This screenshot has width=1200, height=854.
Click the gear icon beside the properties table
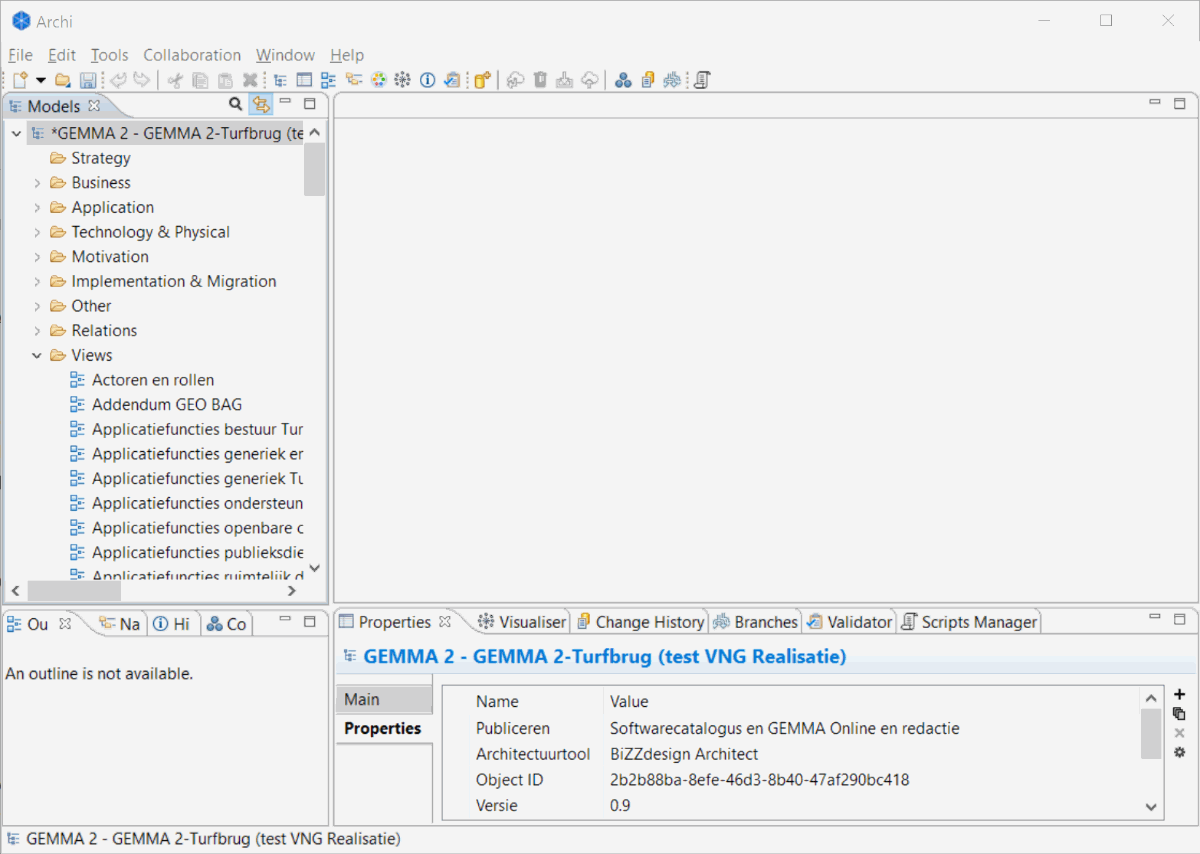1180,752
